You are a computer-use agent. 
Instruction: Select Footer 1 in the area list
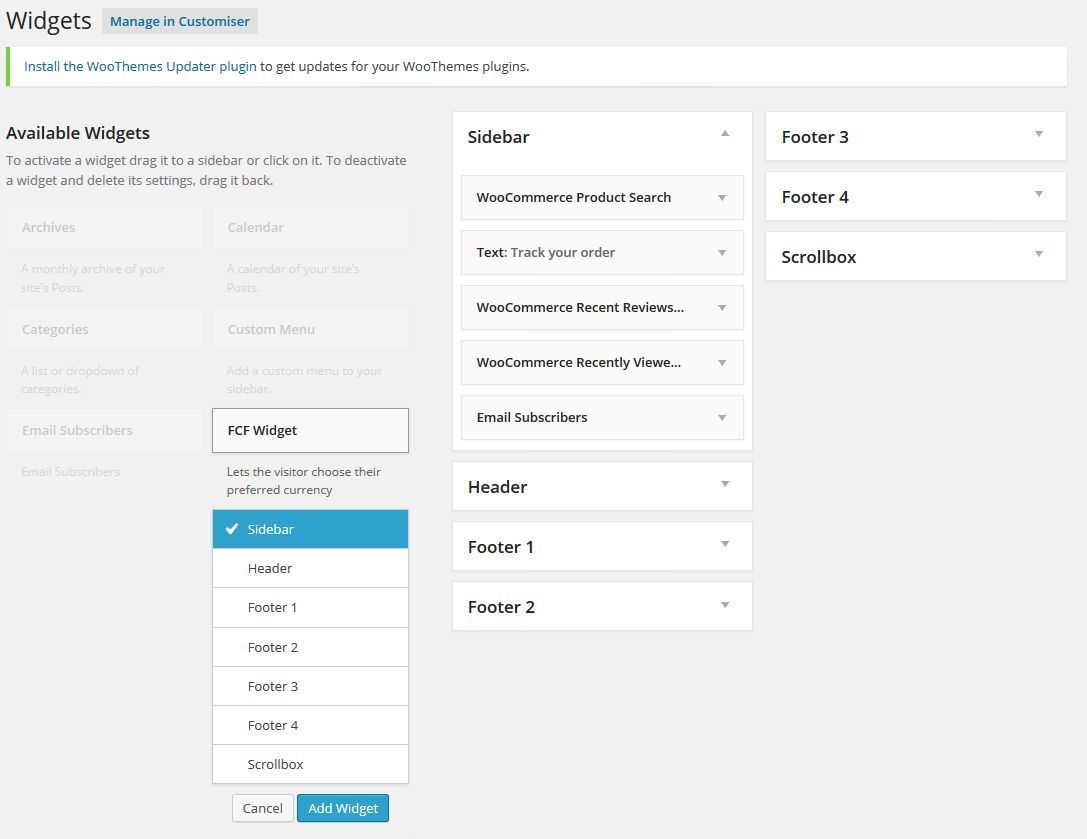[310, 607]
